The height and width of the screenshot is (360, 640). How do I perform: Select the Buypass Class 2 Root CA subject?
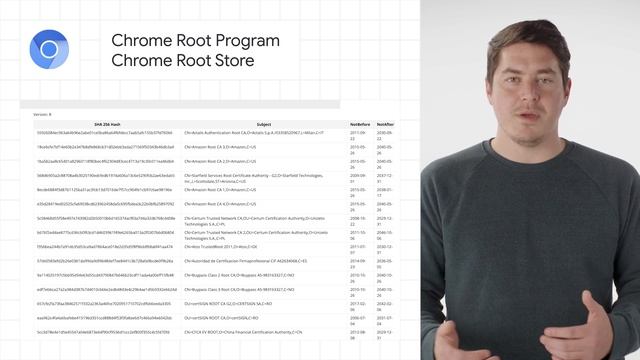click(x=239, y=276)
